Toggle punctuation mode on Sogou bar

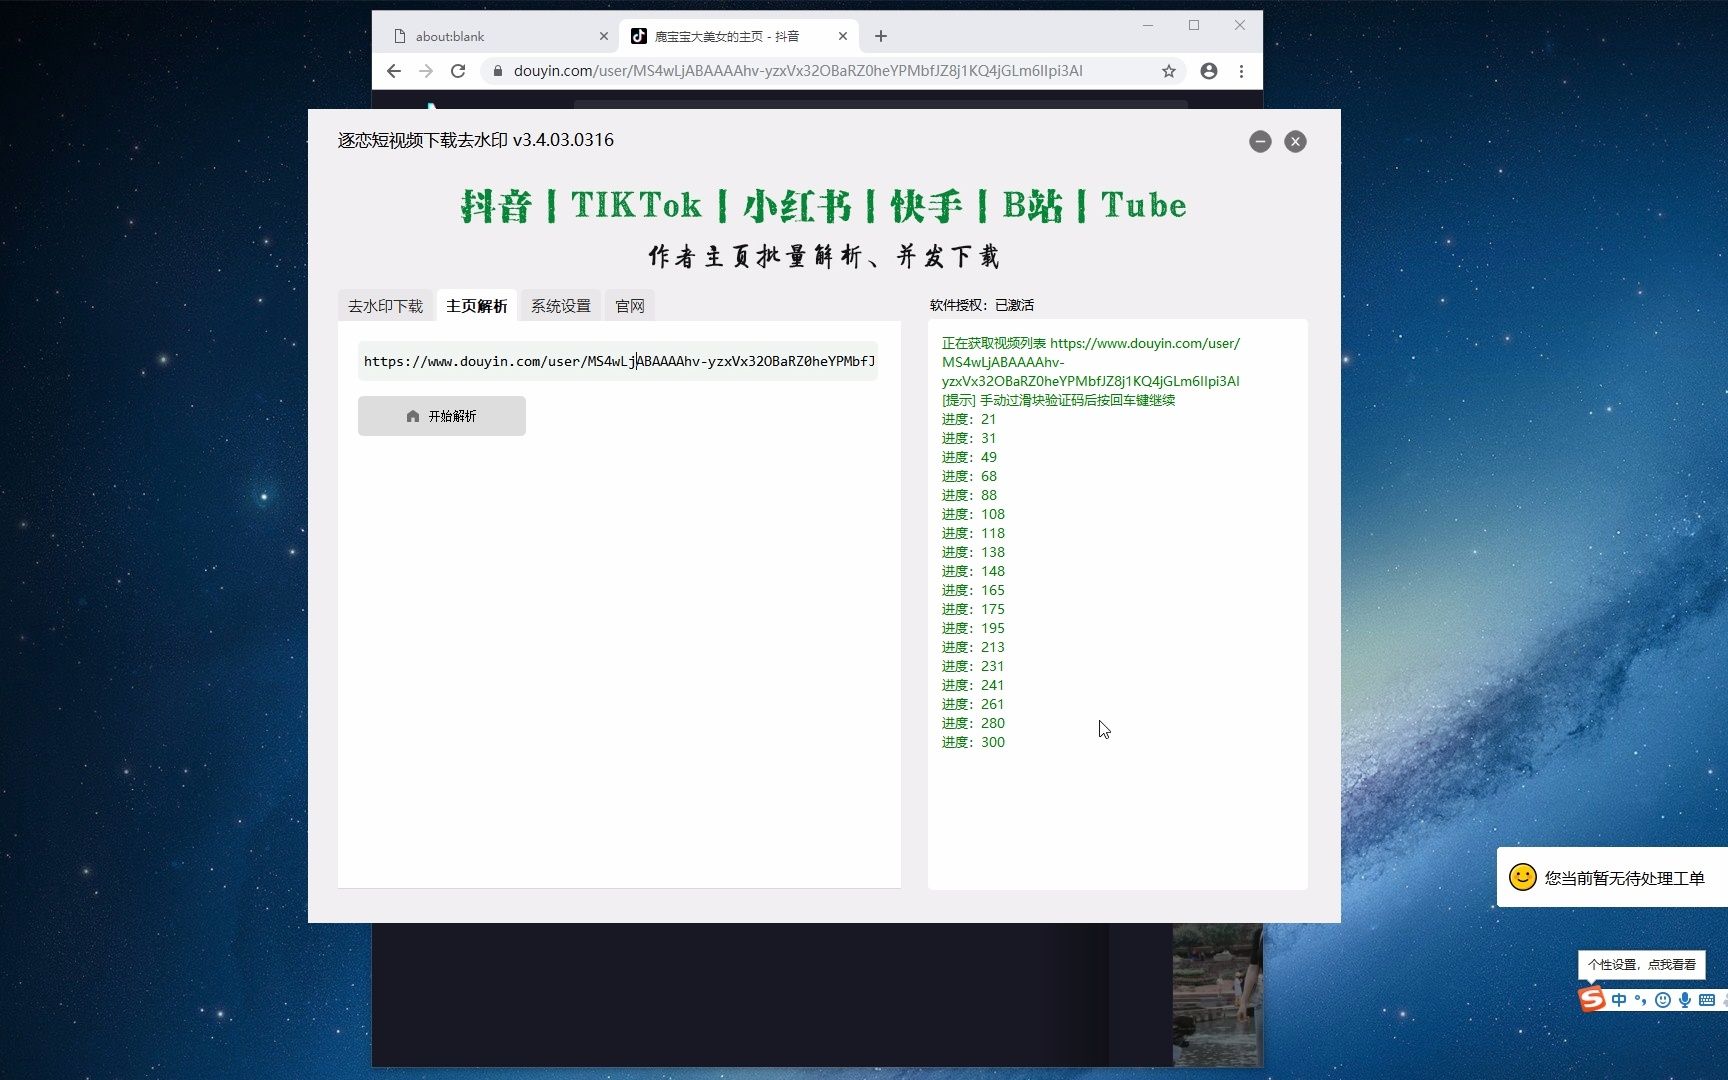click(1640, 1000)
